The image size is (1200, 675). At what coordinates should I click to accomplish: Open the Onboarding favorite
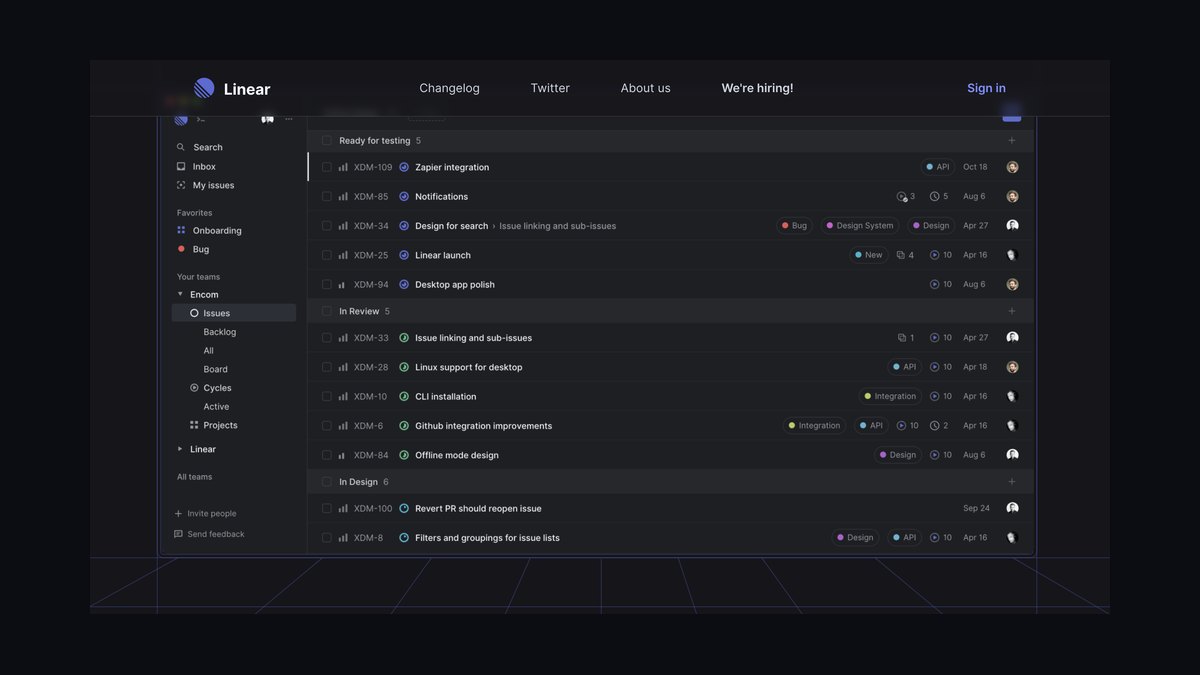point(209,230)
